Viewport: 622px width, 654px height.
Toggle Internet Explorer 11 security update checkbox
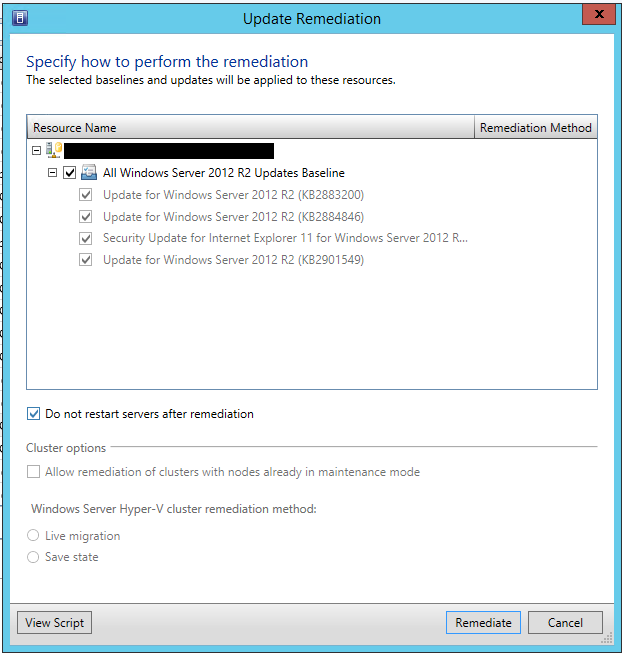(86, 239)
